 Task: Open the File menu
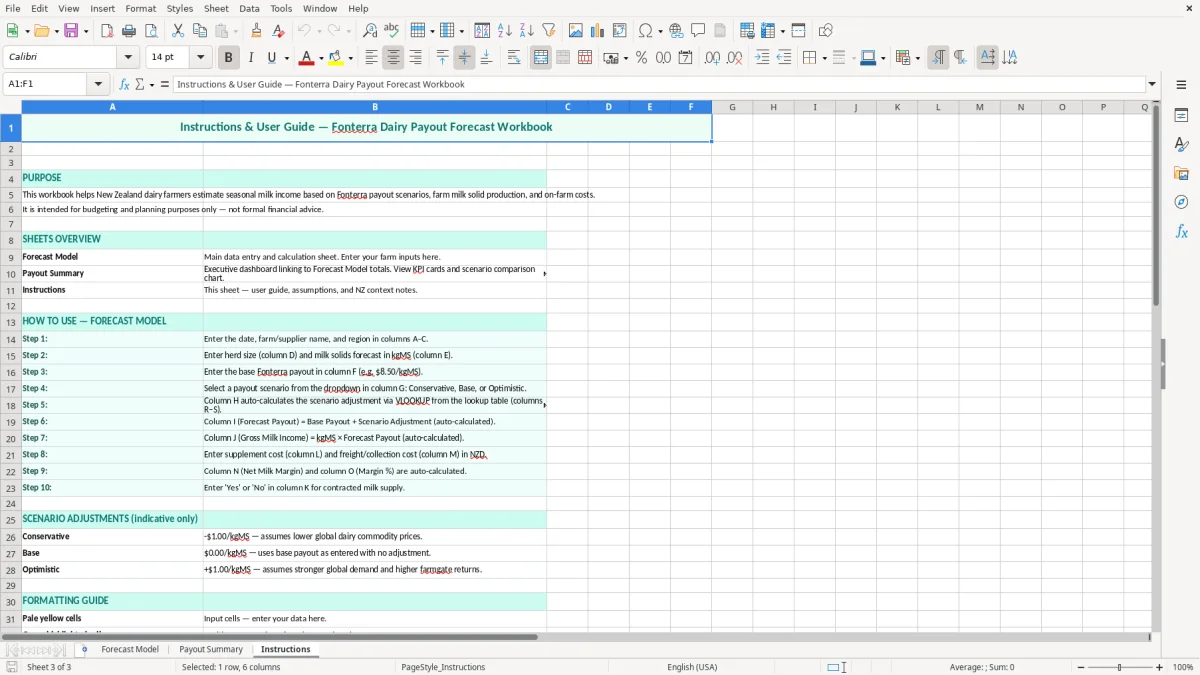pos(13,8)
